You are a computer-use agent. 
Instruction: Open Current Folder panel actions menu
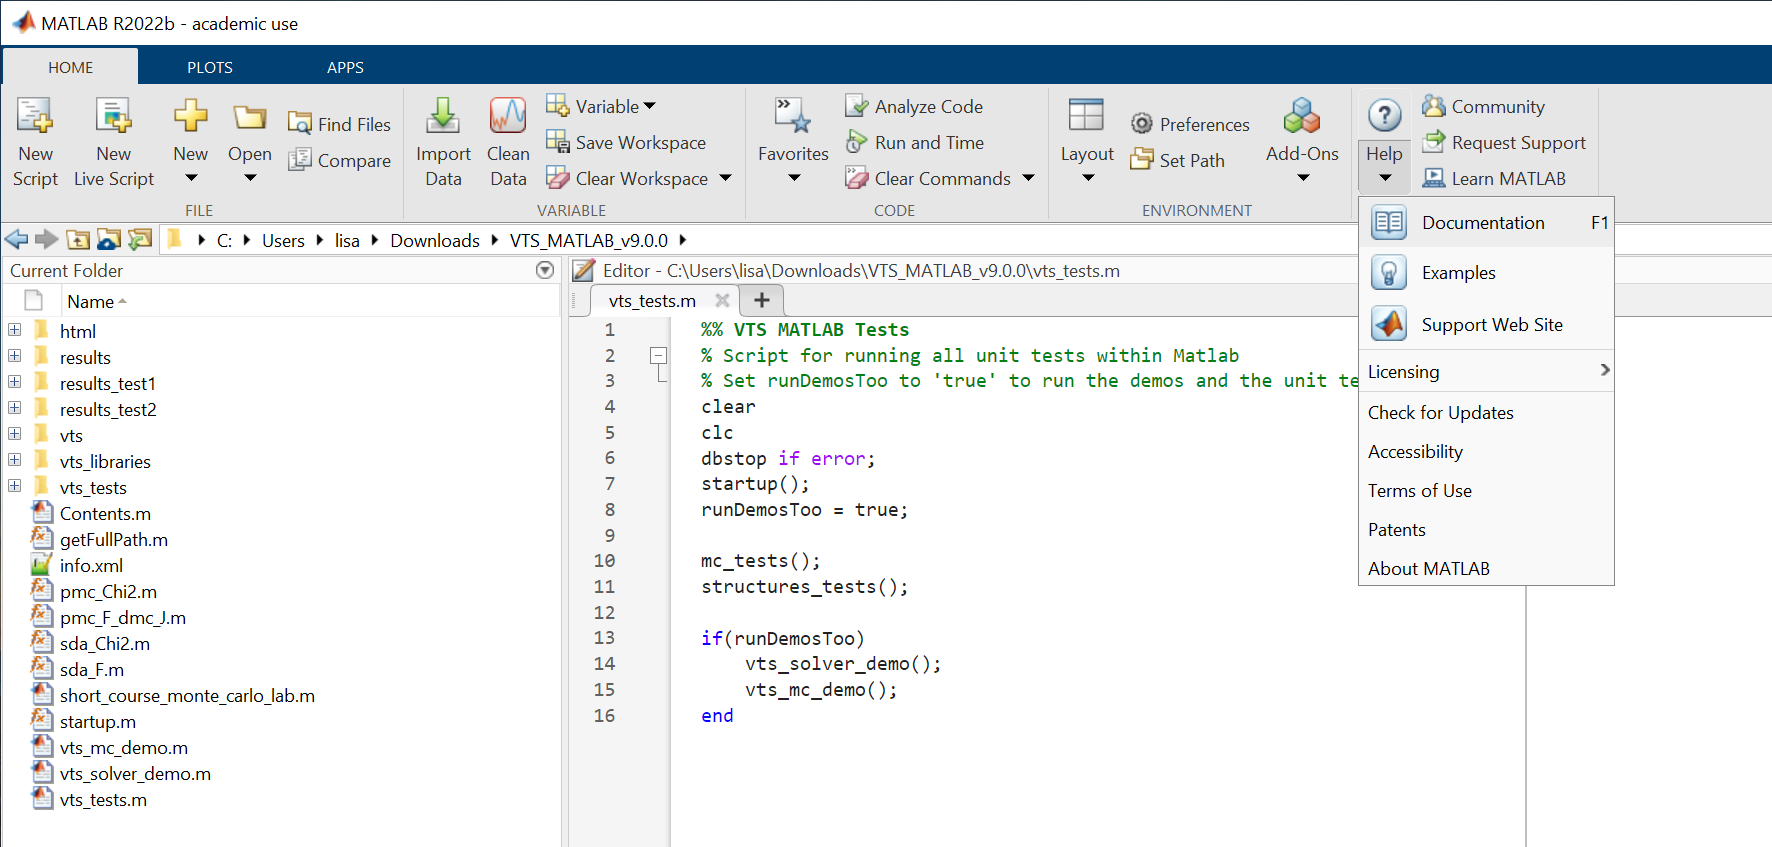click(x=545, y=270)
